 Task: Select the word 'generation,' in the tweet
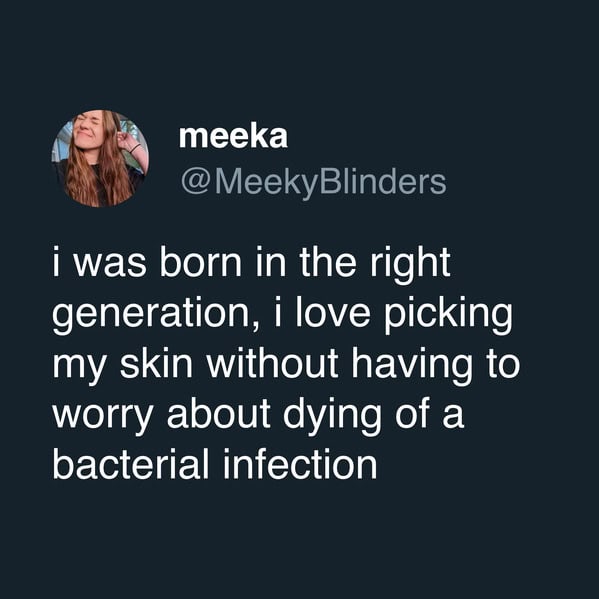pos(156,316)
